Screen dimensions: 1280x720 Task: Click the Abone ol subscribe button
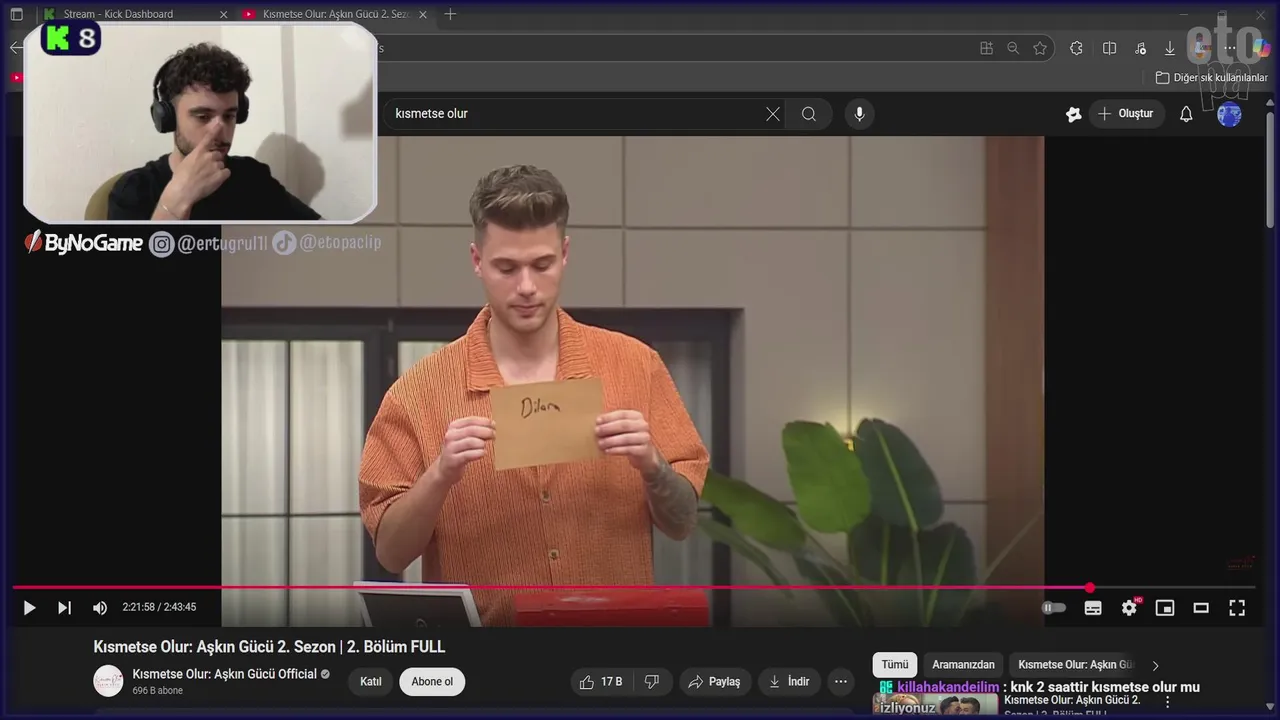tap(432, 682)
